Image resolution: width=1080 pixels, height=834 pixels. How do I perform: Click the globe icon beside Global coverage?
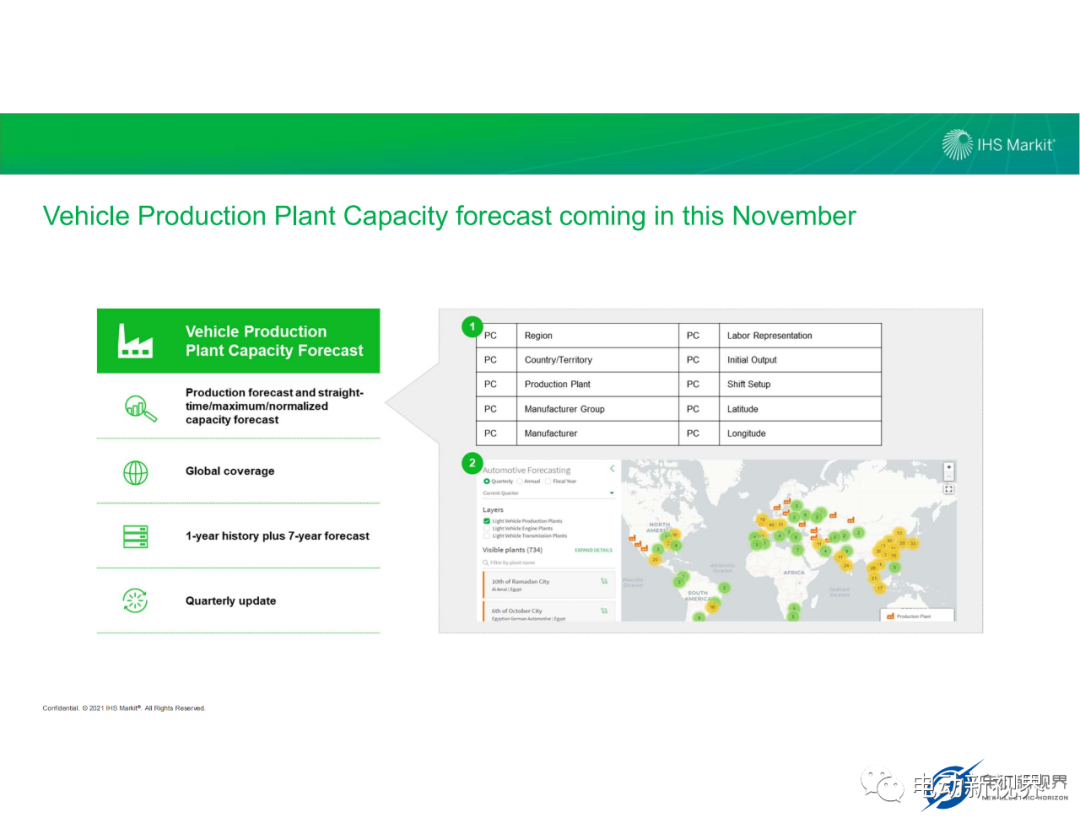(x=136, y=473)
